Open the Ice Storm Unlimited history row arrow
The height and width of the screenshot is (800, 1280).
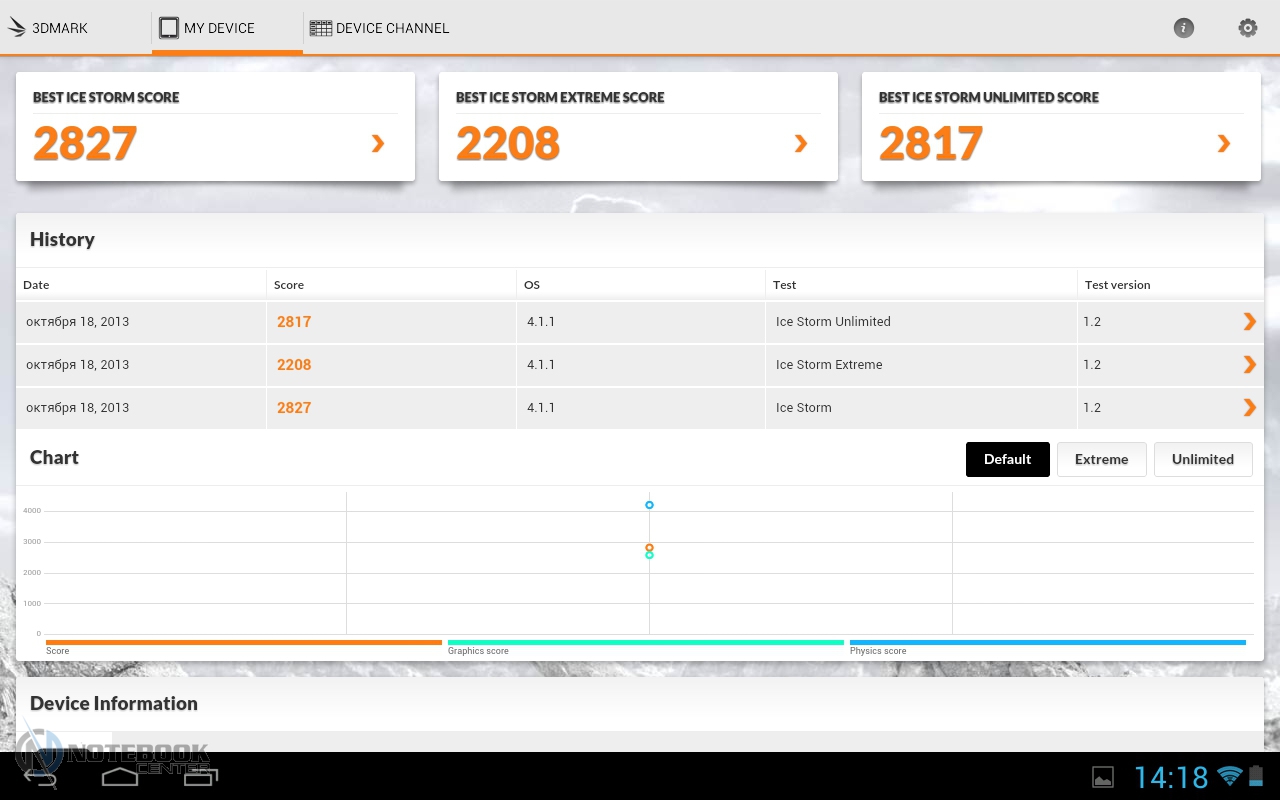(1249, 321)
